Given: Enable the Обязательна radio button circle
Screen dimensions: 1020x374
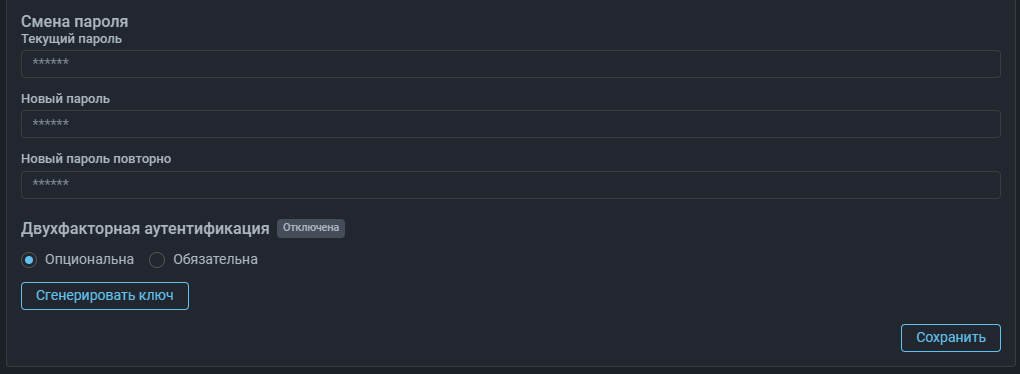Looking at the screenshot, I should [157, 260].
